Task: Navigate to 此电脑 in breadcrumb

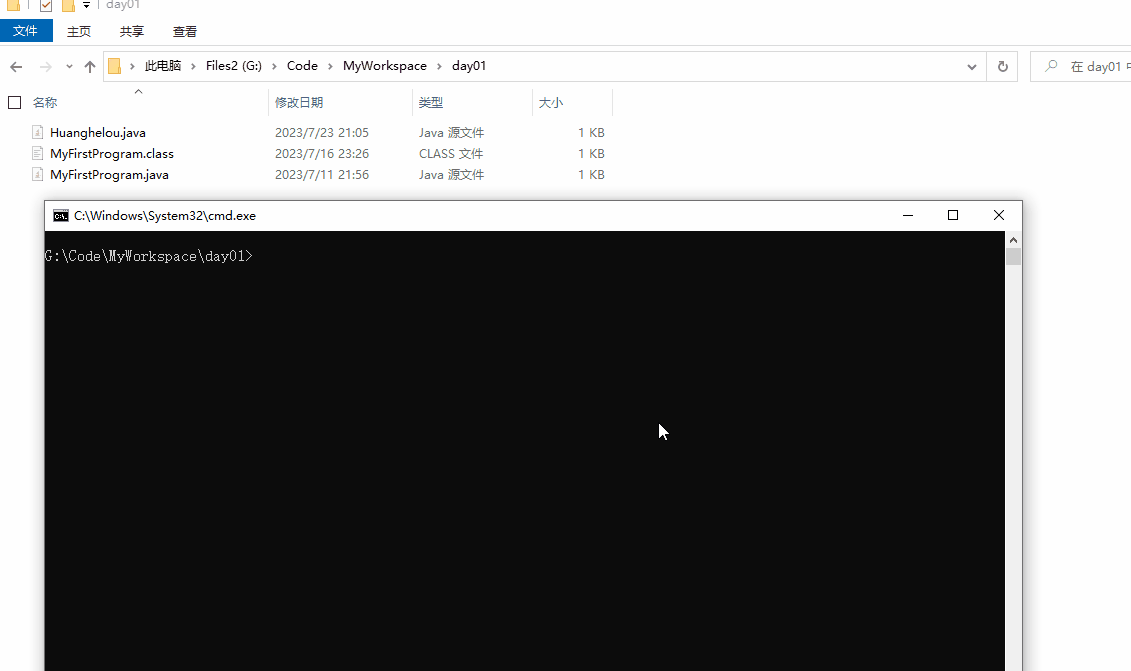Action: coord(163,66)
